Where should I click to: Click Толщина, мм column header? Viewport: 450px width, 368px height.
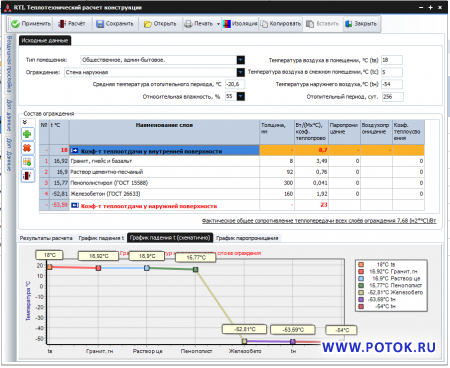[277, 132]
